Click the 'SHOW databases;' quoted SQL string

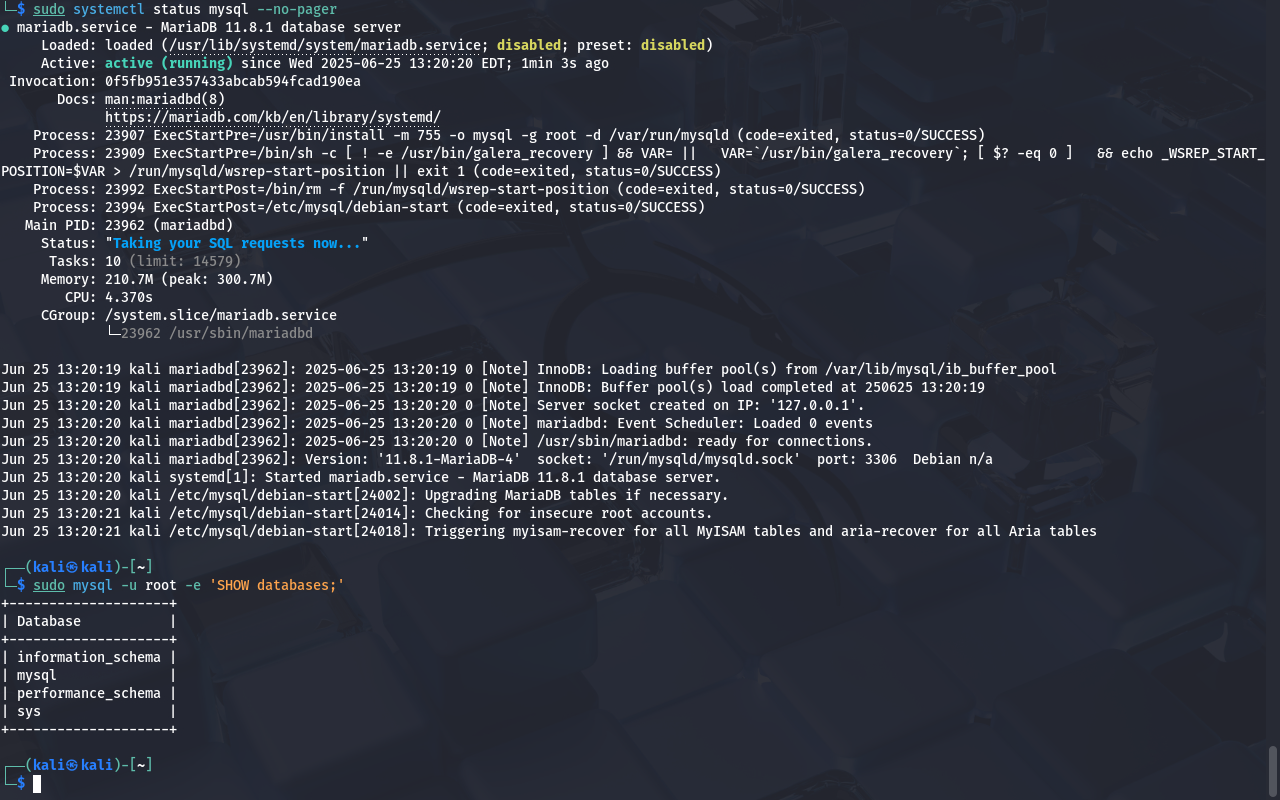point(277,585)
